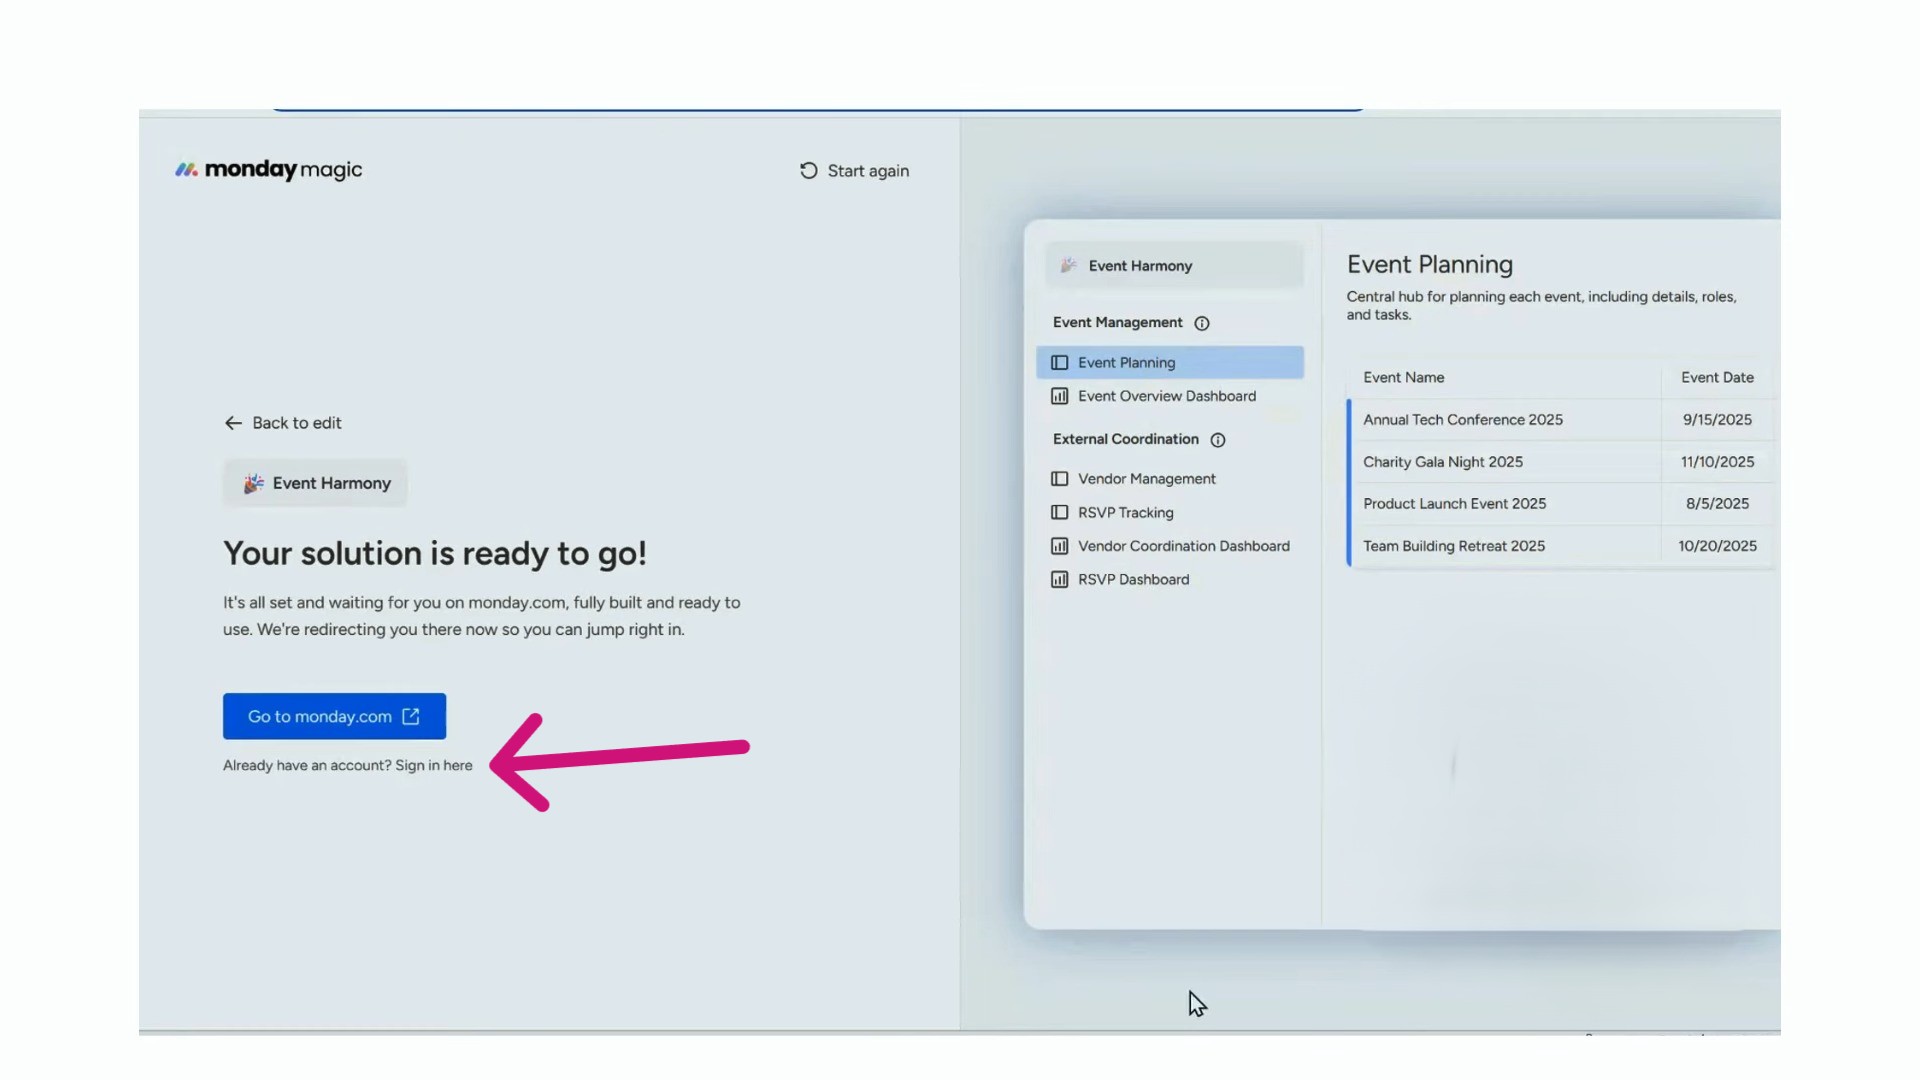Image resolution: width=1920 pixels, height=1080 pixels.
Task: Click the info icon beside Event Management
Action: point(1202,323)
